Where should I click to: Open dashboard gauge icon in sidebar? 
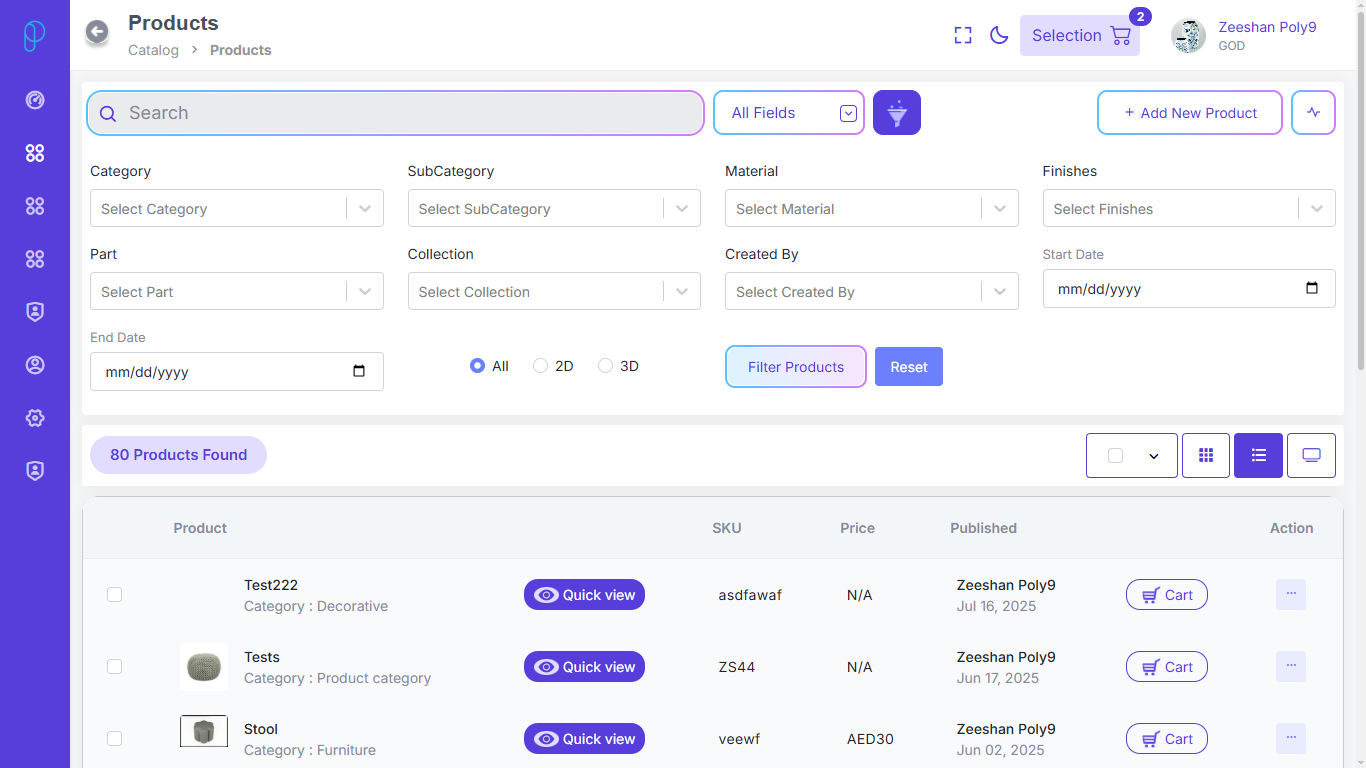(35, 100)
